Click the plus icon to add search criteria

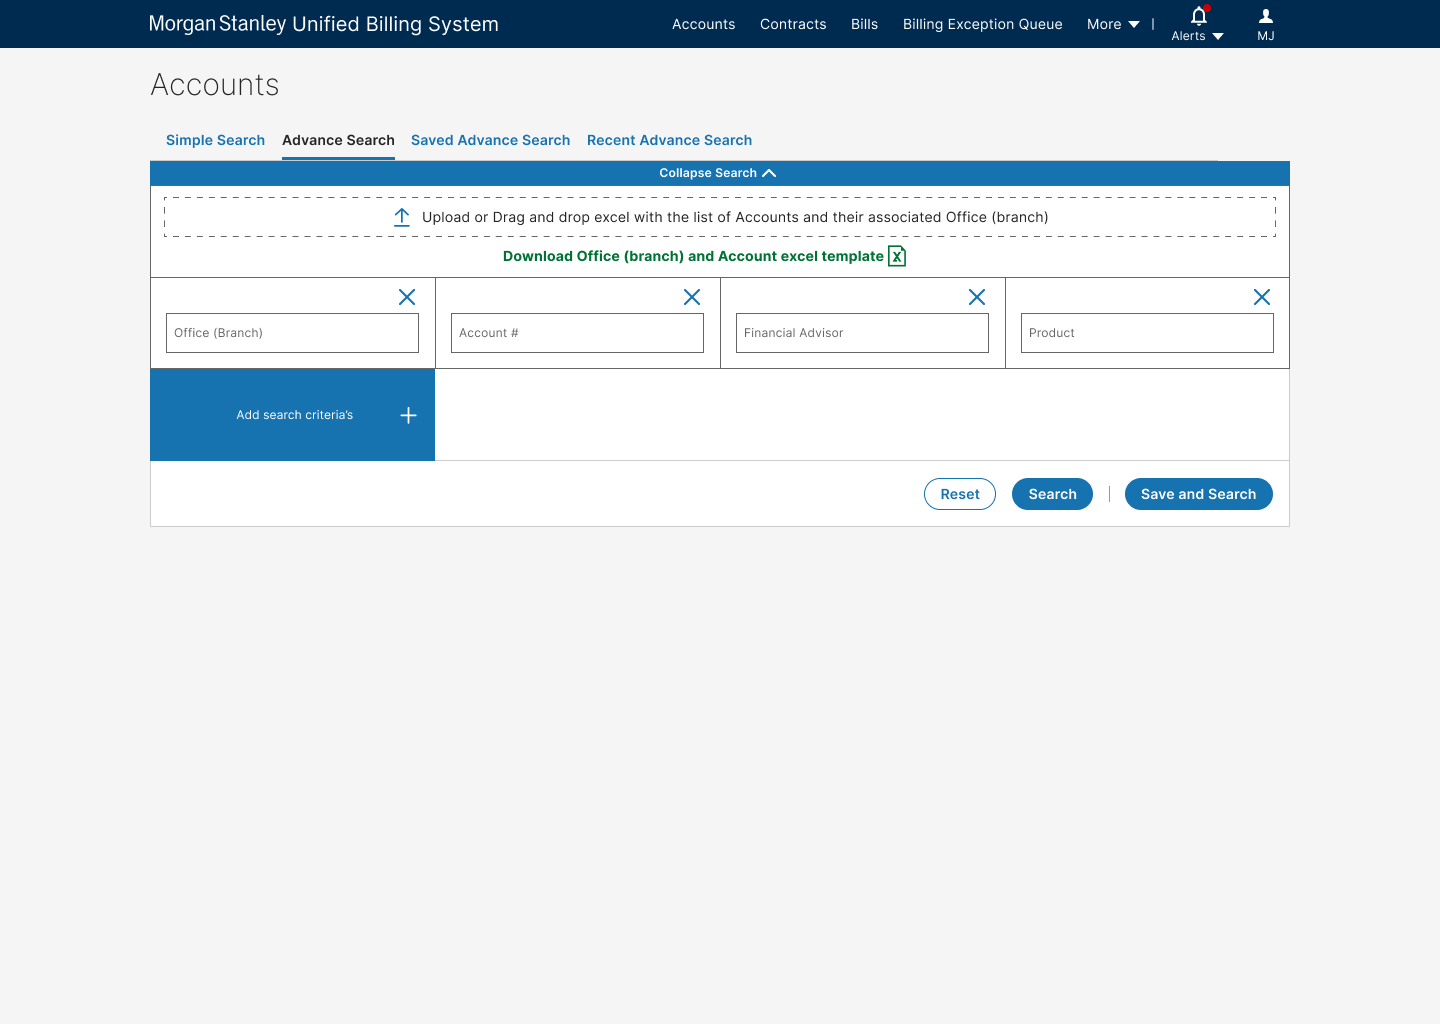point(408,415)
